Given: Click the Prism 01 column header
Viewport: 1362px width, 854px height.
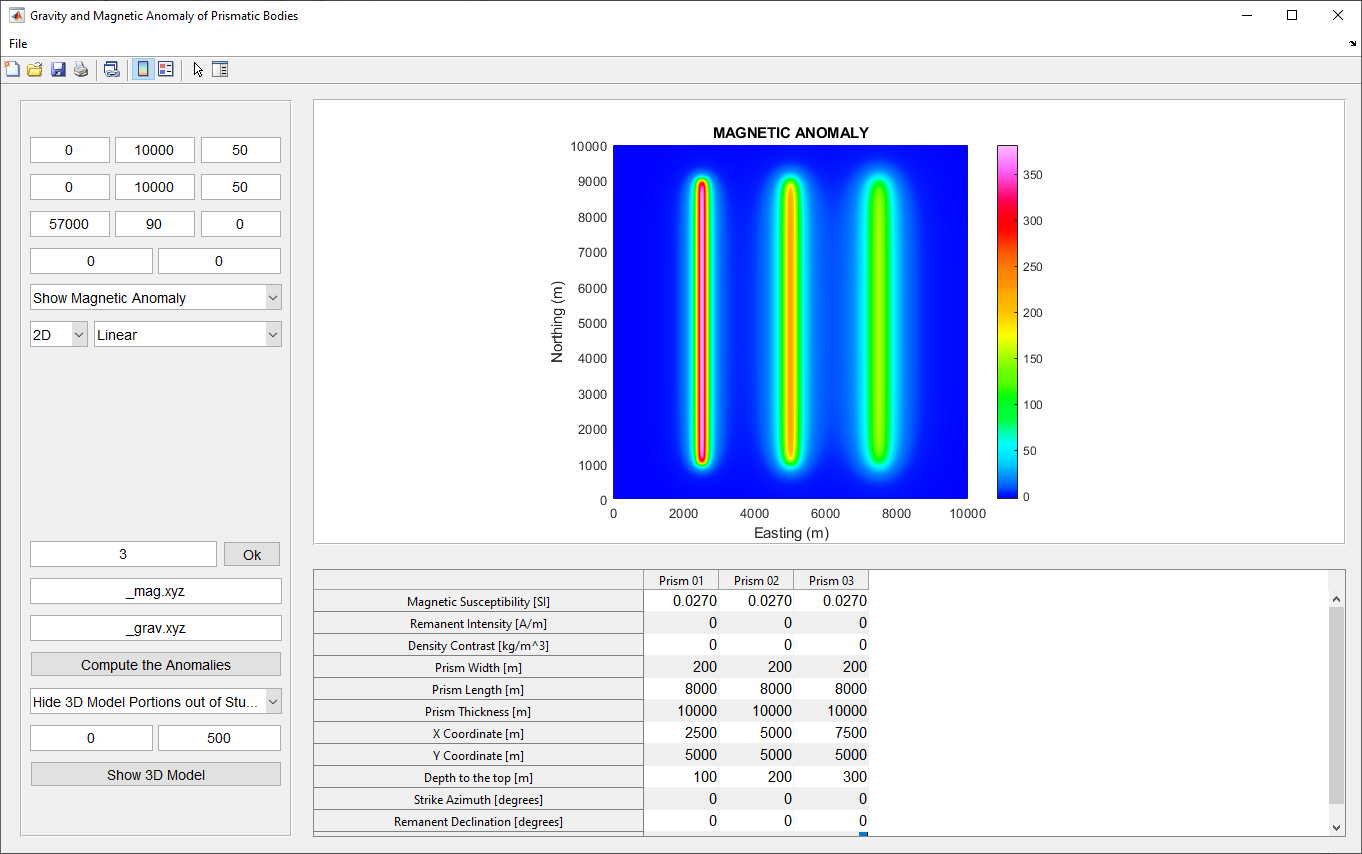Looking at the screenshot, I should pos(681,580).
